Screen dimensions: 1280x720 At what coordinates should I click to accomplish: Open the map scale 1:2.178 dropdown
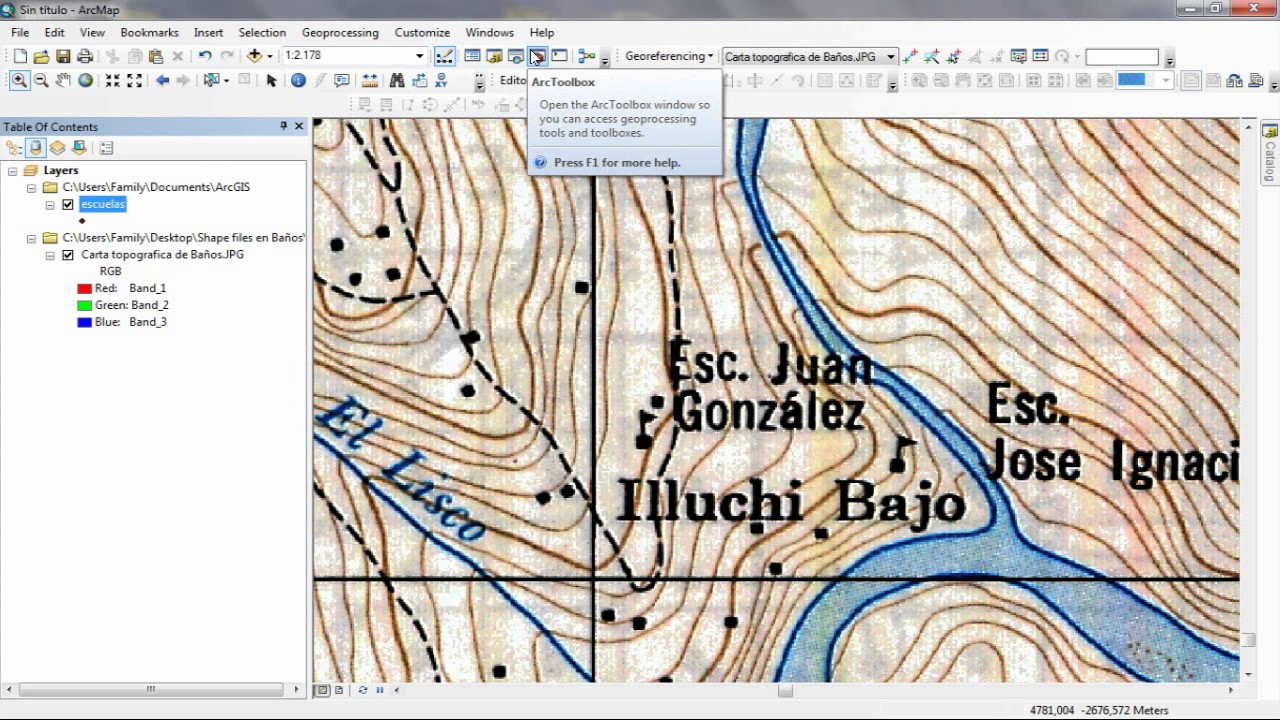tap(420, 56)
